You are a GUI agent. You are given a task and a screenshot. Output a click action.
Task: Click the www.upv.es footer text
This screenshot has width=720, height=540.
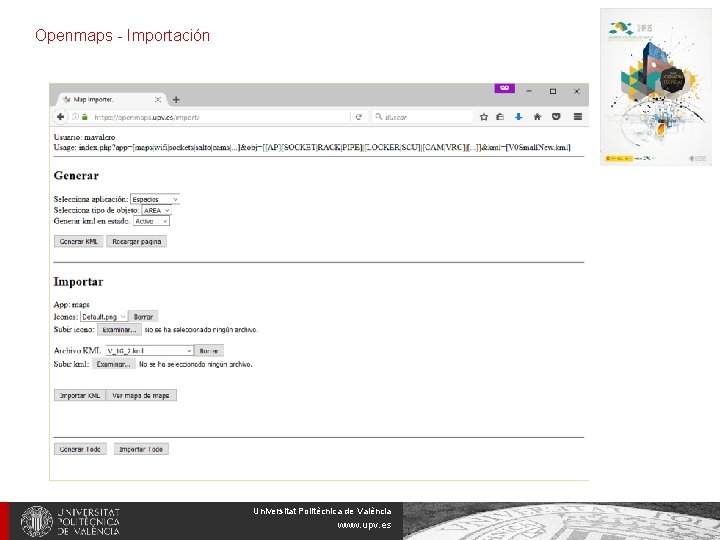click(x=364, y=525)
